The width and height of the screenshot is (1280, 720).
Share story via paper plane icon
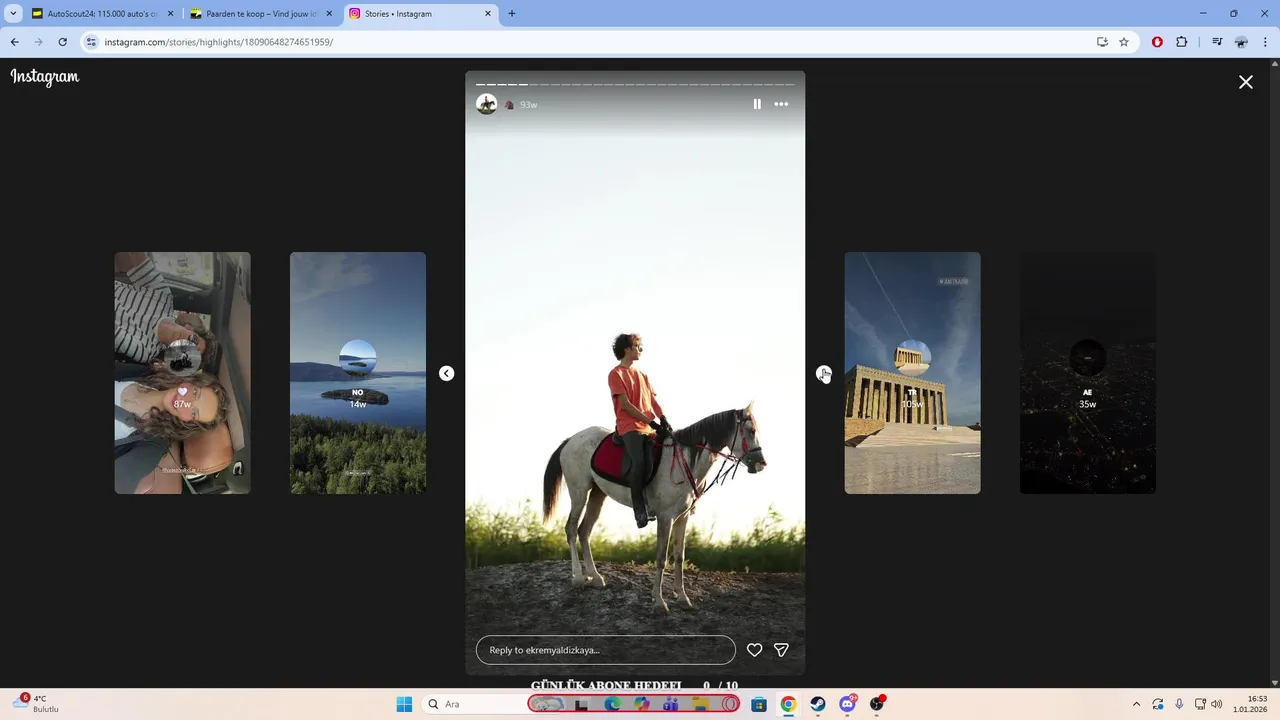782,650
